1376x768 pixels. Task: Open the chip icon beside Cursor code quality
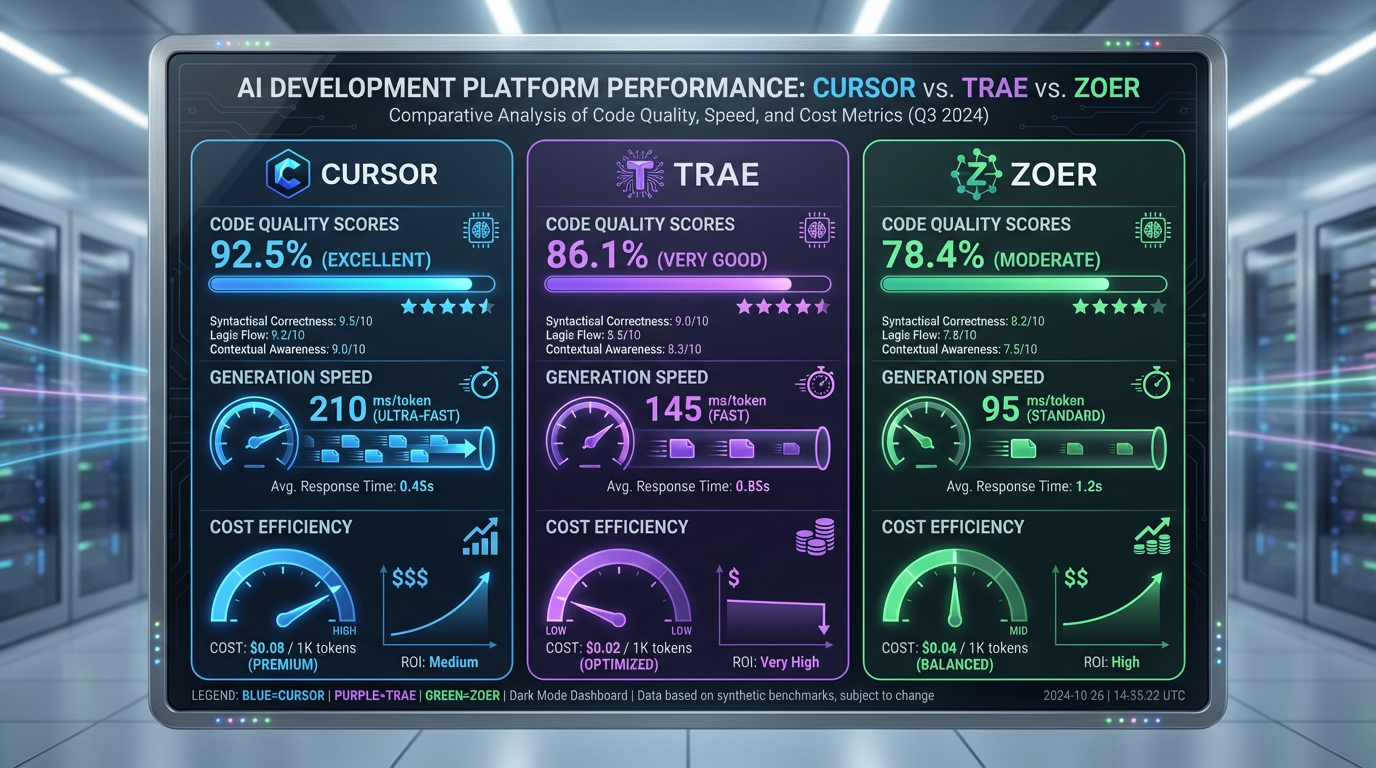480,229
